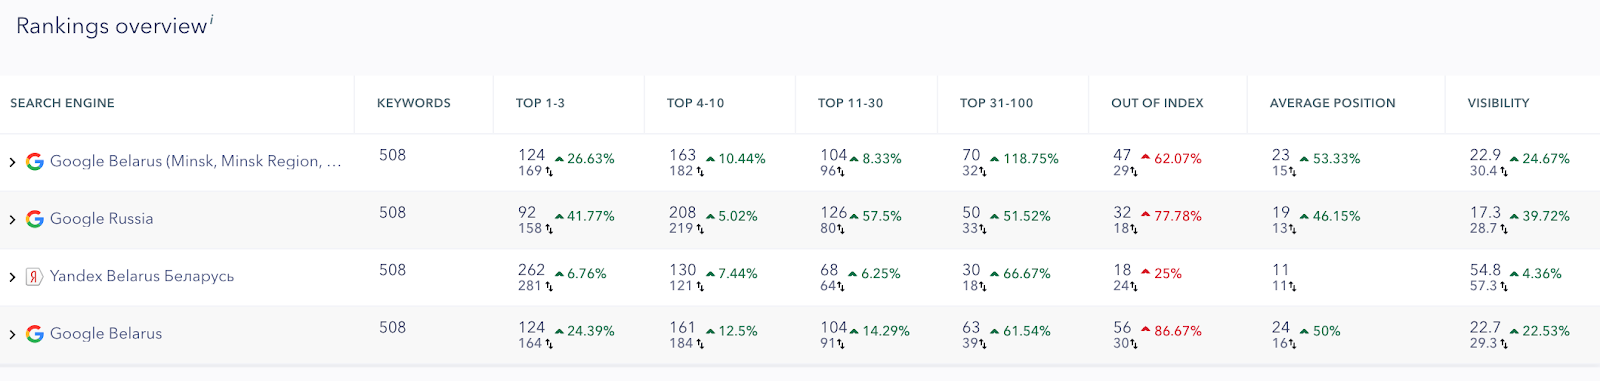1600x381 pixels.
Task: Sort by the AVERAGE POSITION column header
Action: click(1332, 103)
